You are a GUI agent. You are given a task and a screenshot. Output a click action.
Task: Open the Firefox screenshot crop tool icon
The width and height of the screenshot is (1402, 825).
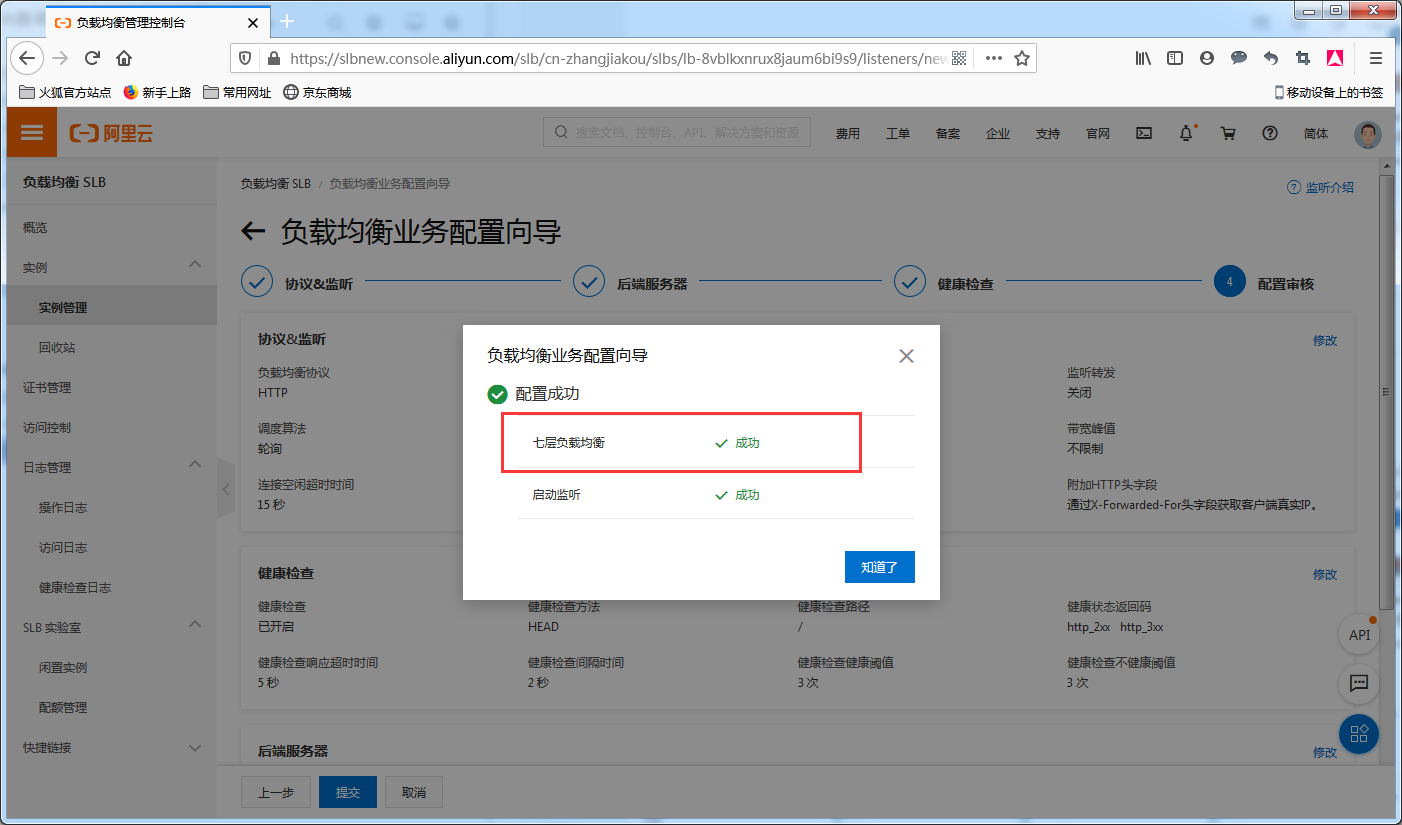pos(1302,58)
